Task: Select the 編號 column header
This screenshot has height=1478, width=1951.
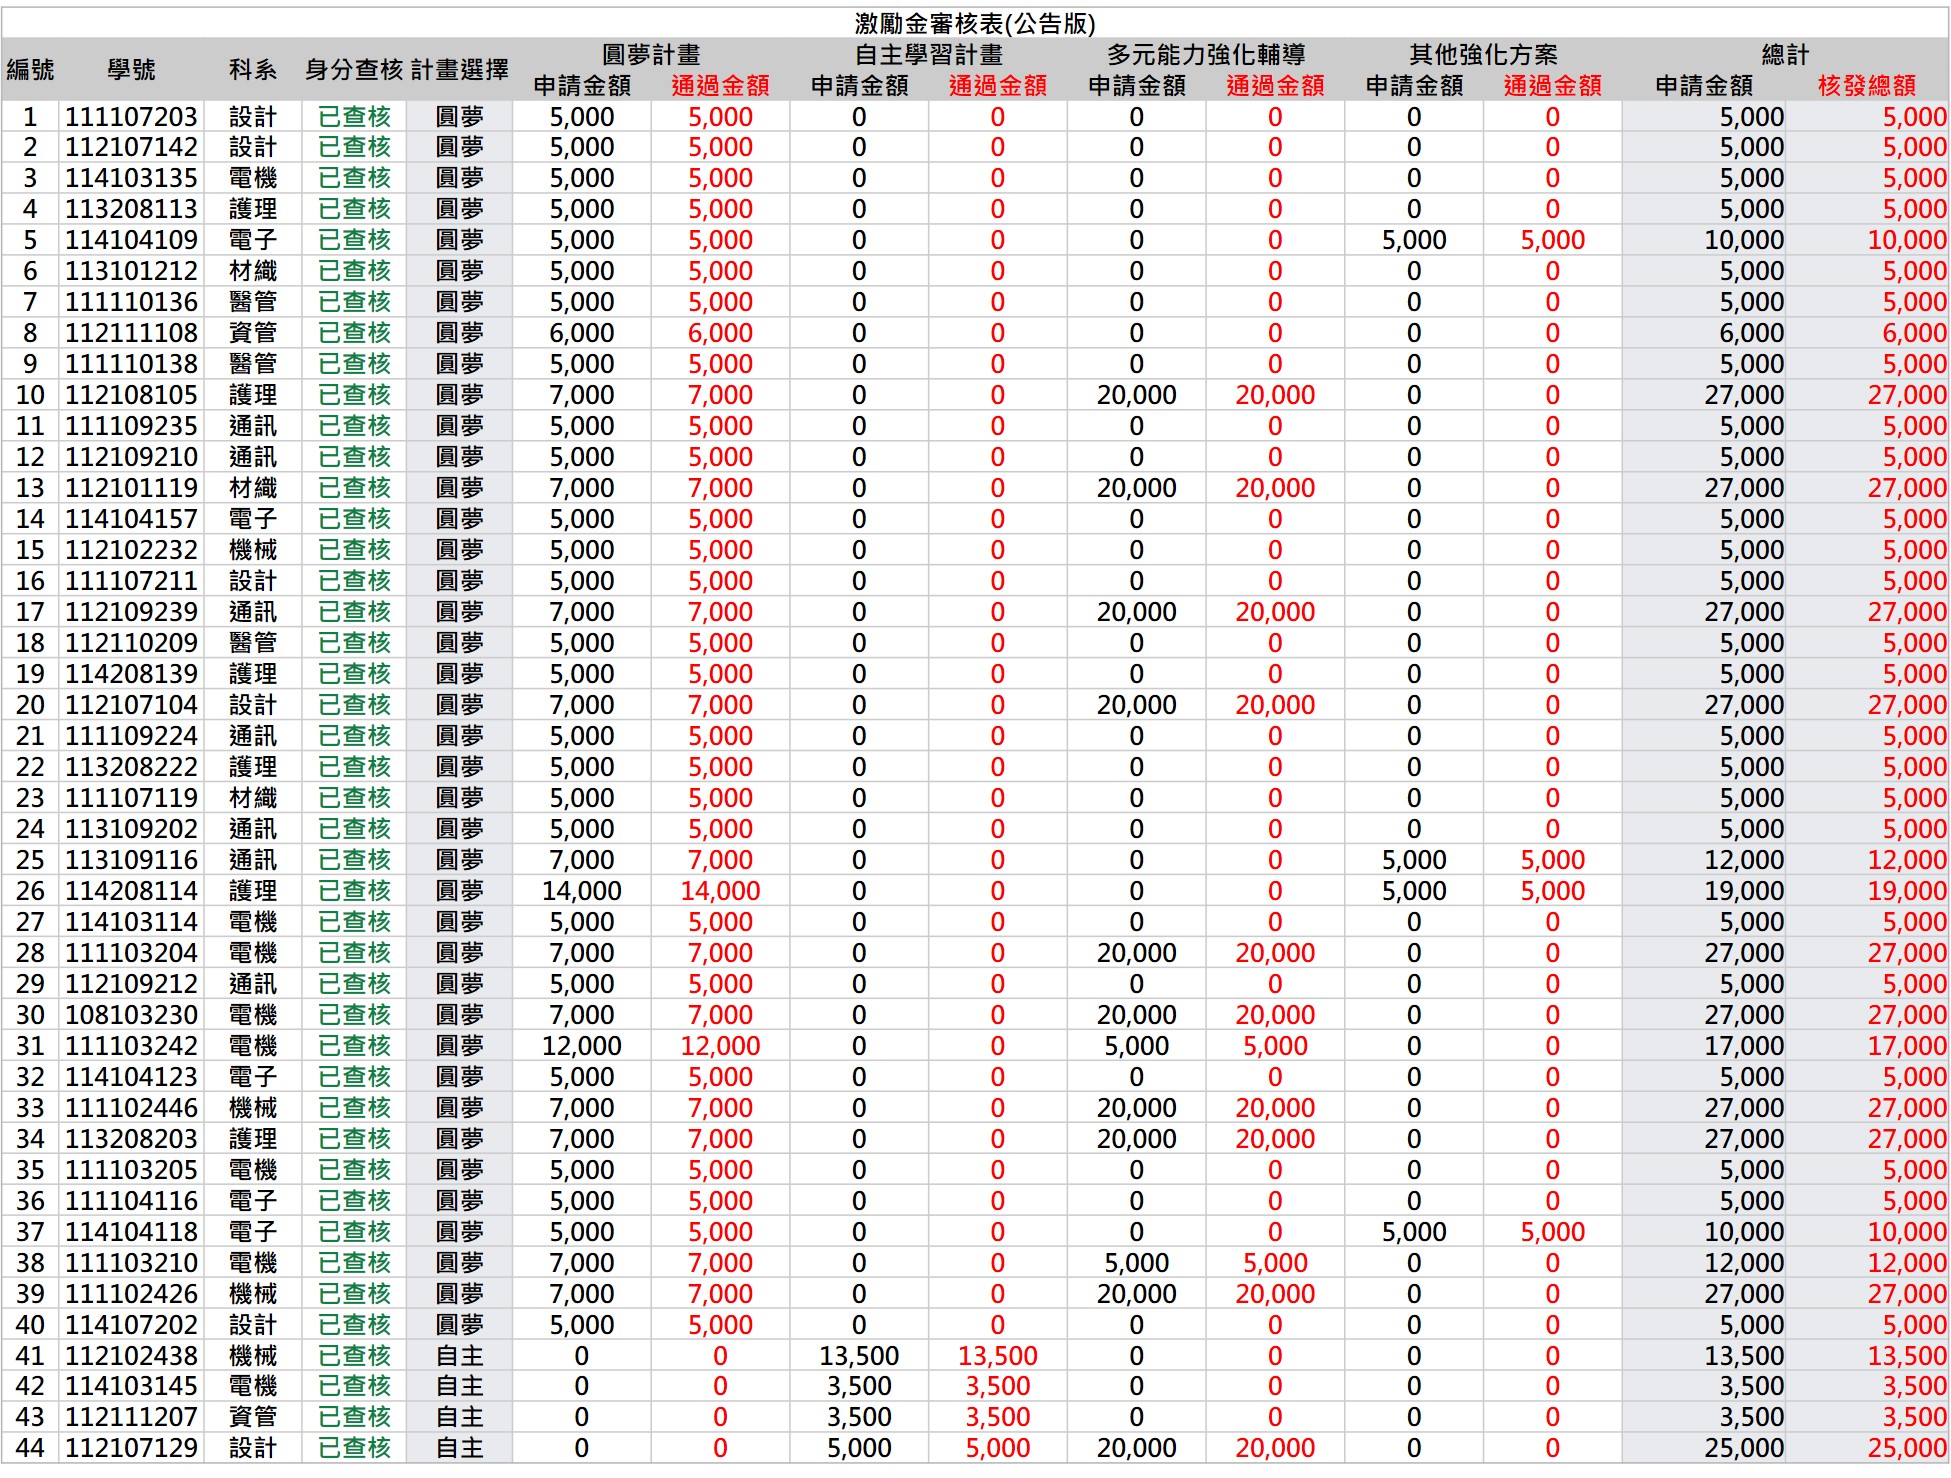Action: 30,70
